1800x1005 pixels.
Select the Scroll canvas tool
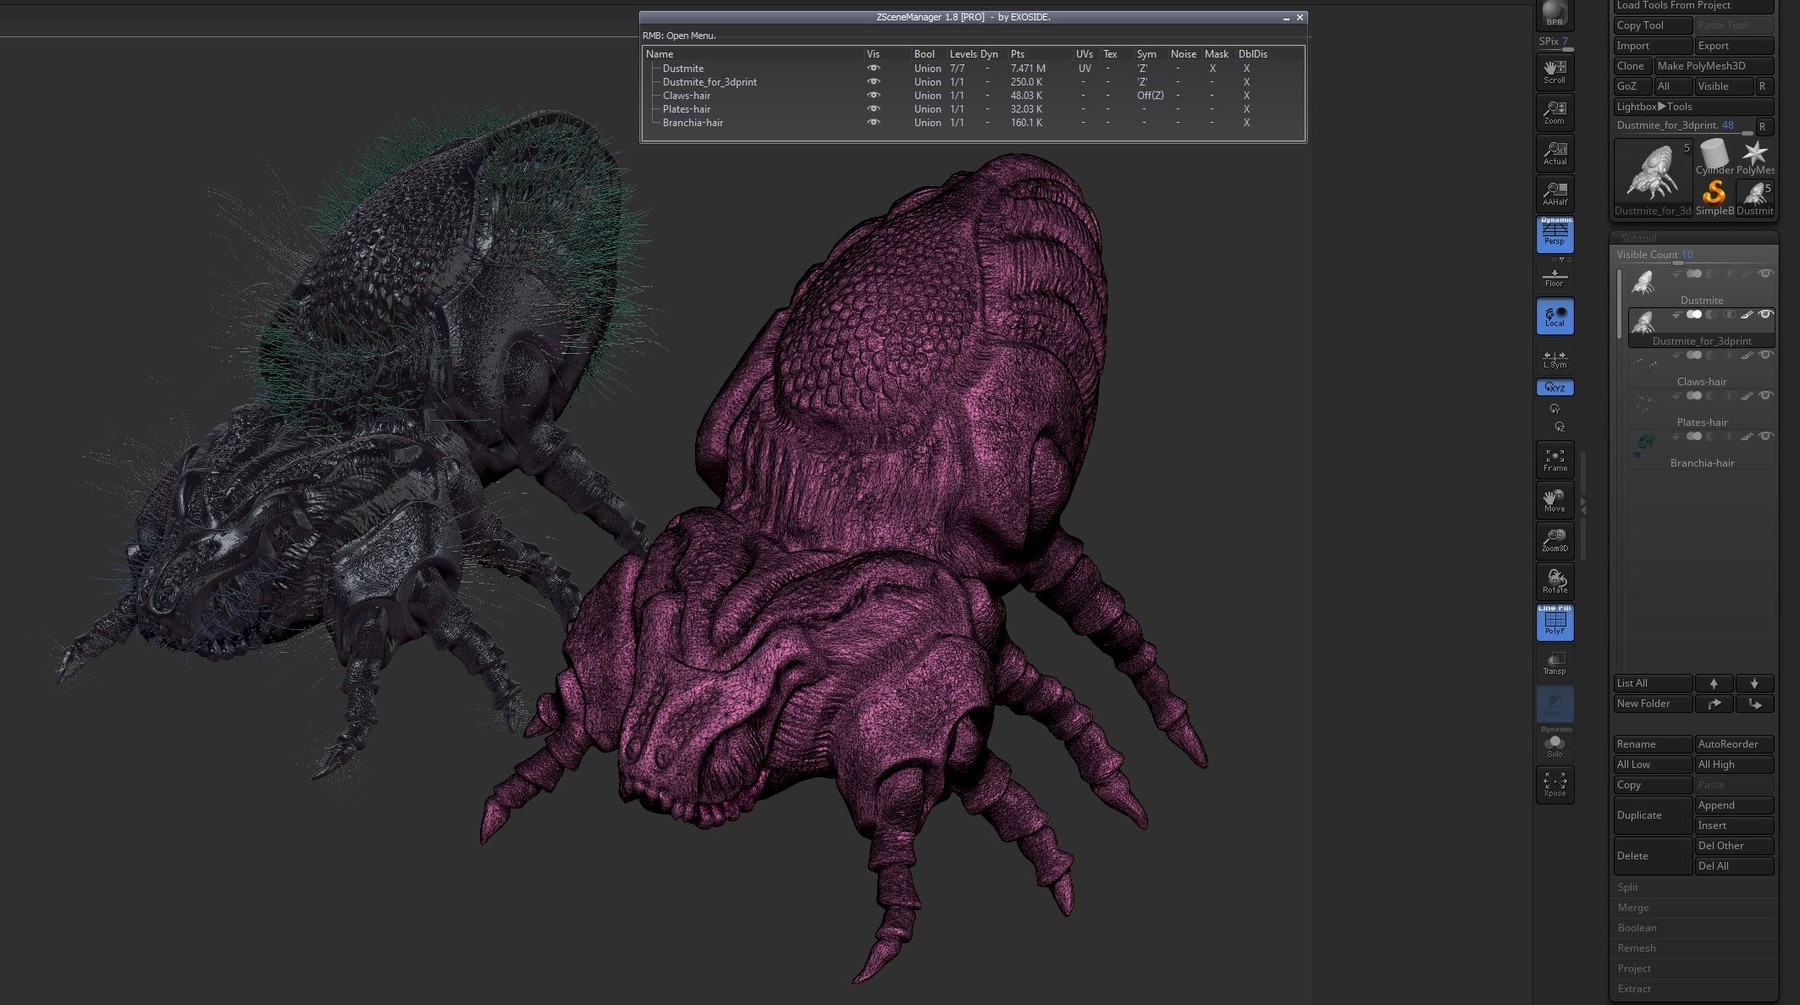tap(1554, 71)
